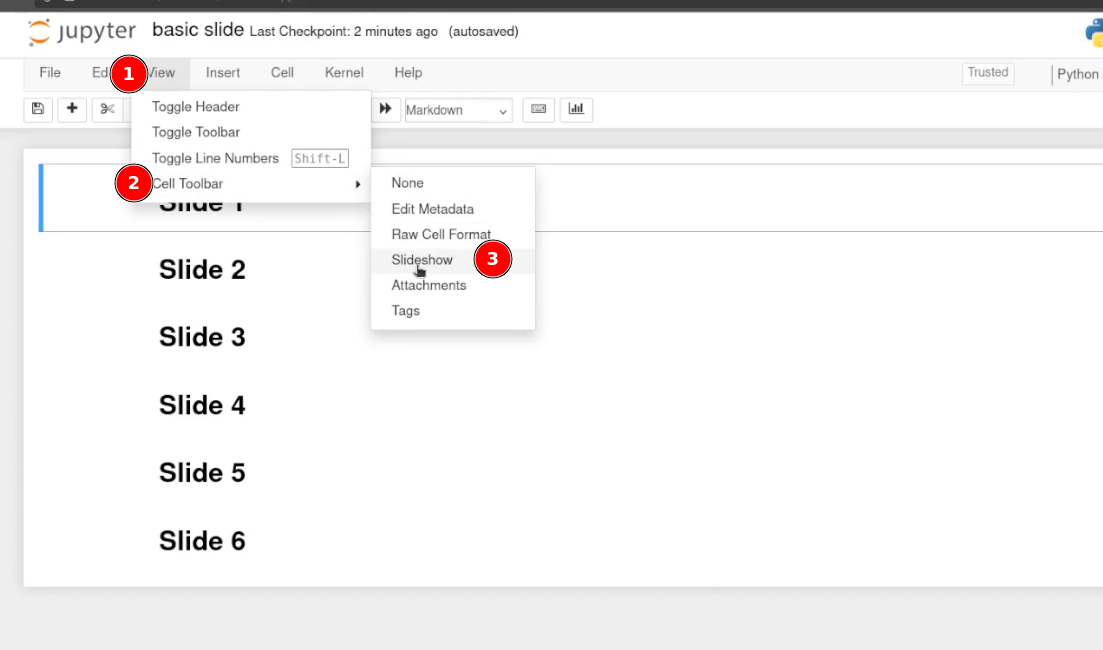Image resolution: width=1103 pixels, height=650 pixels.
Task: Open the Markdown cell type dropdown
Action: [x=458, y=110]
